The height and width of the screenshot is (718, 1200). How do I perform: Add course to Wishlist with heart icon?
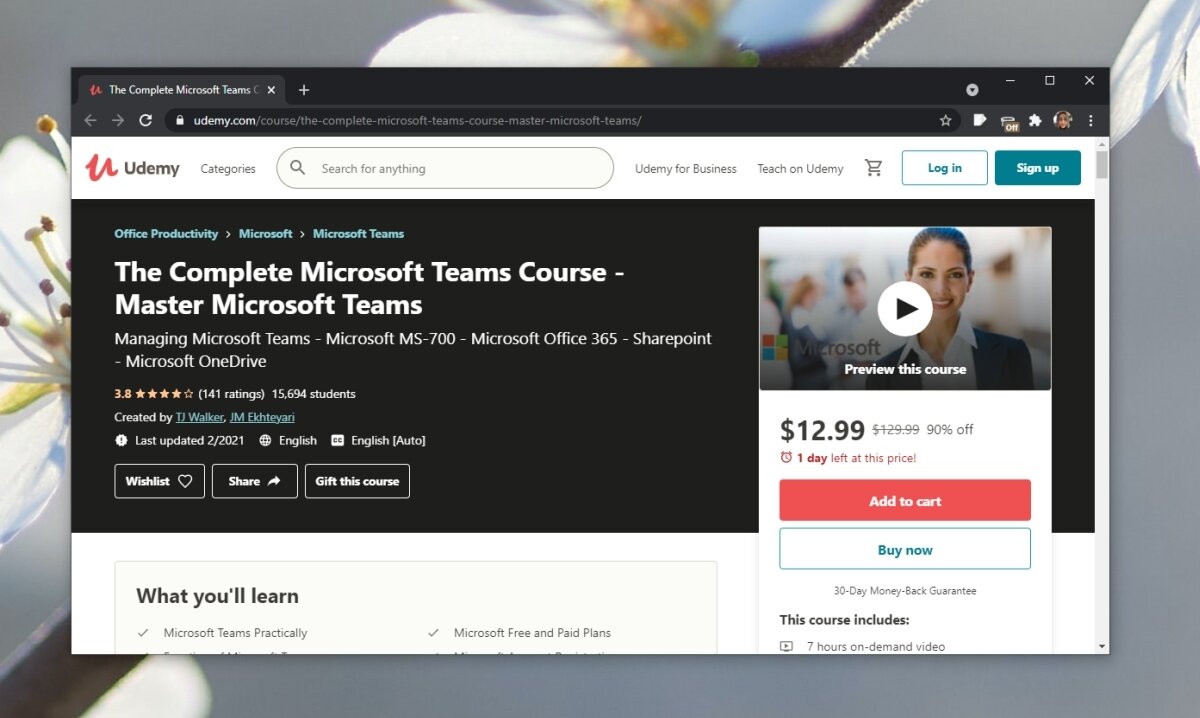click(159, 481)
